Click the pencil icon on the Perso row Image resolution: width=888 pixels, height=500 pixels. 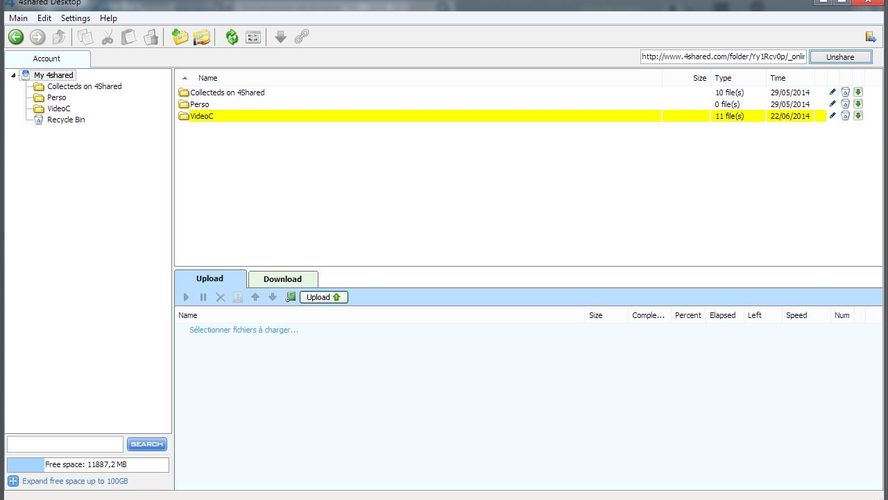[832, 104]
